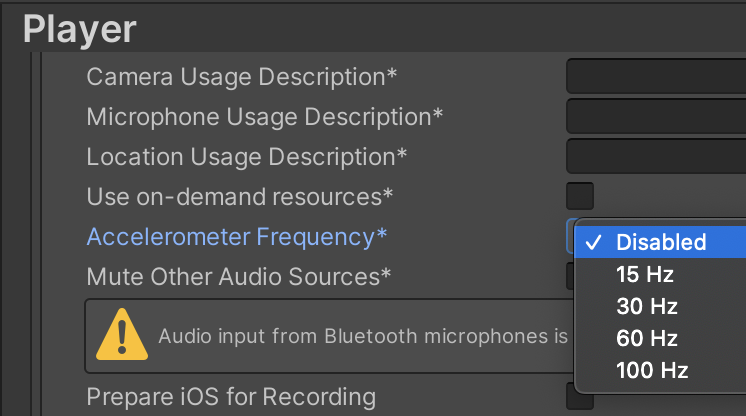
Task: Click the Player section header
Action: [80, 28]
